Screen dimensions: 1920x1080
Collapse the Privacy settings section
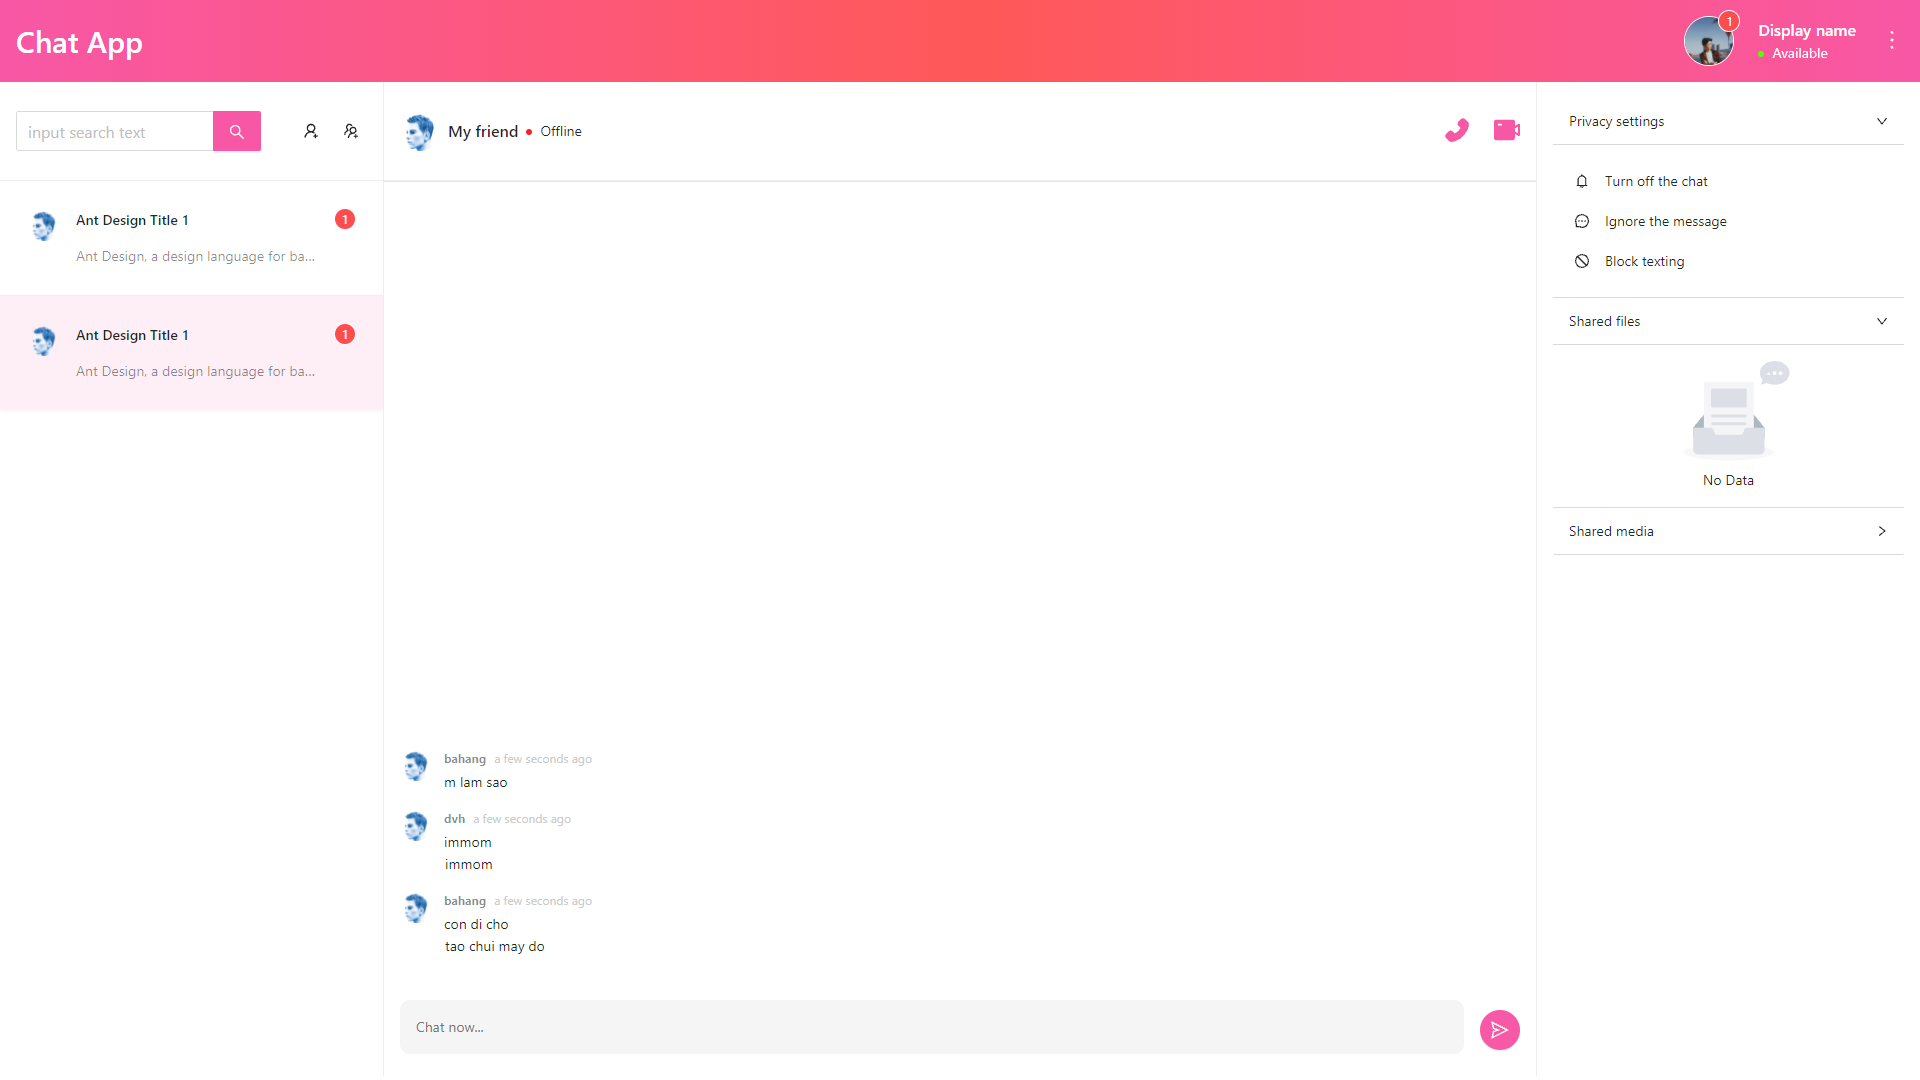coord(1882,121)
